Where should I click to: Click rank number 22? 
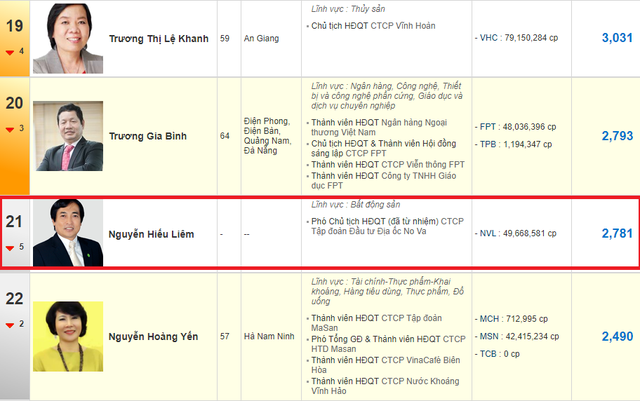[x=14, y=299]
